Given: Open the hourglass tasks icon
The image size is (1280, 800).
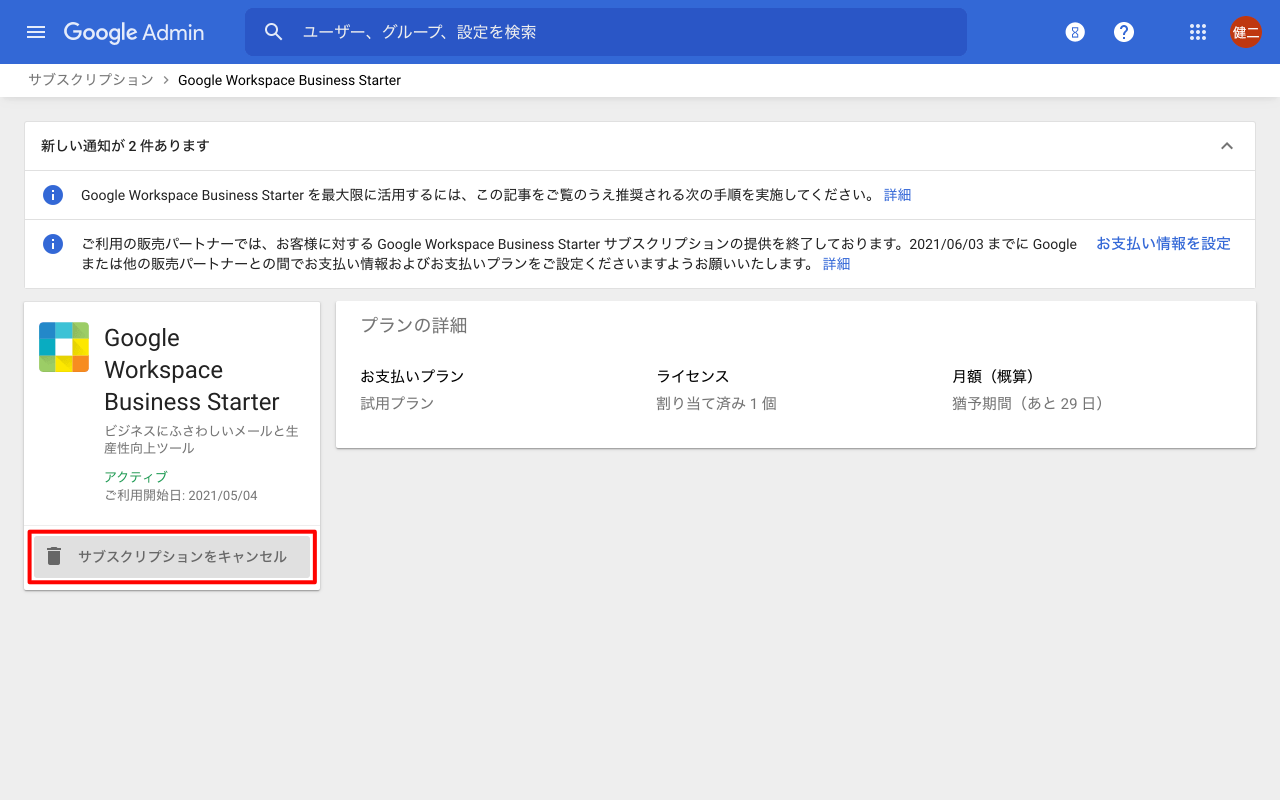Looking at the screenshot, I should [x=1075, y=32].
